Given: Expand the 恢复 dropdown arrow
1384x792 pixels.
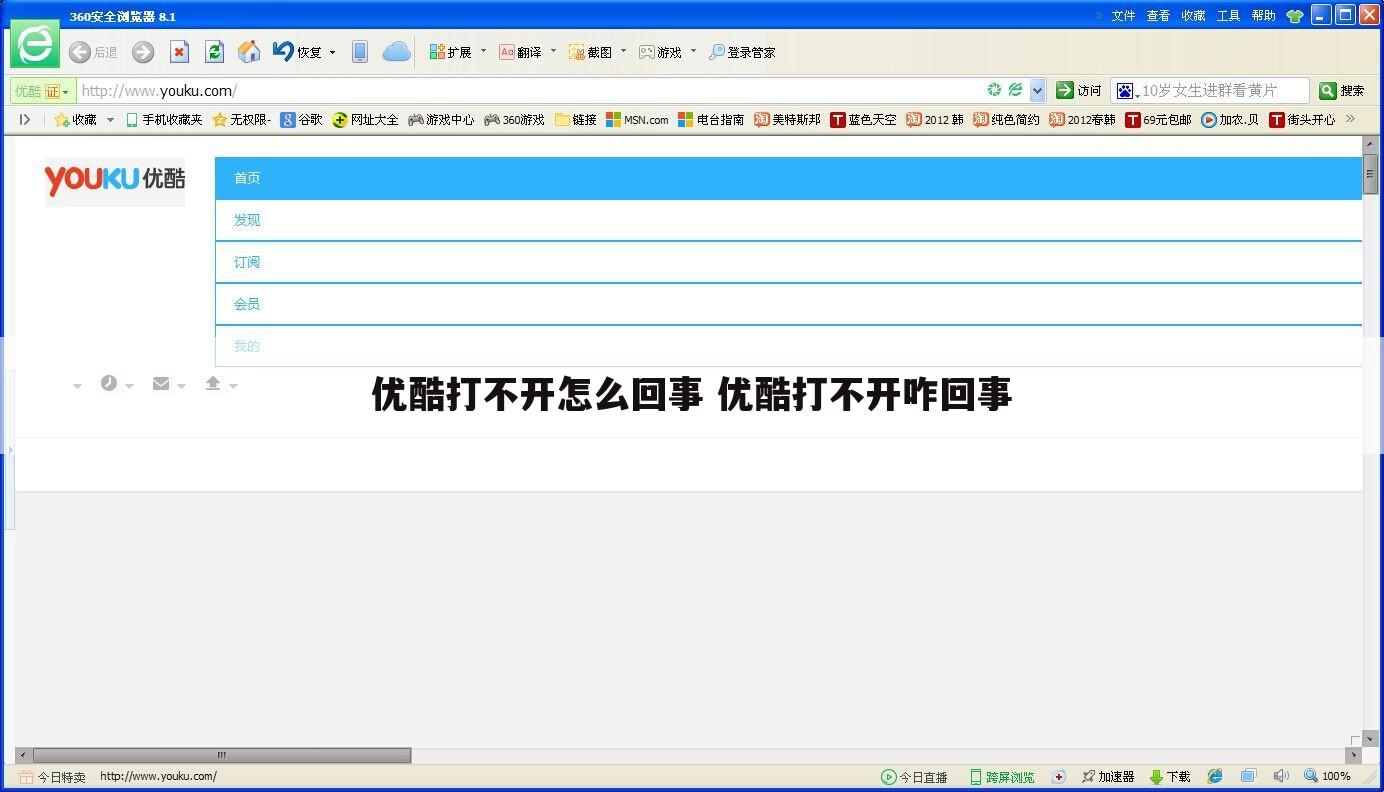Looking at the screenshot, I should click(x=332, y=52).
